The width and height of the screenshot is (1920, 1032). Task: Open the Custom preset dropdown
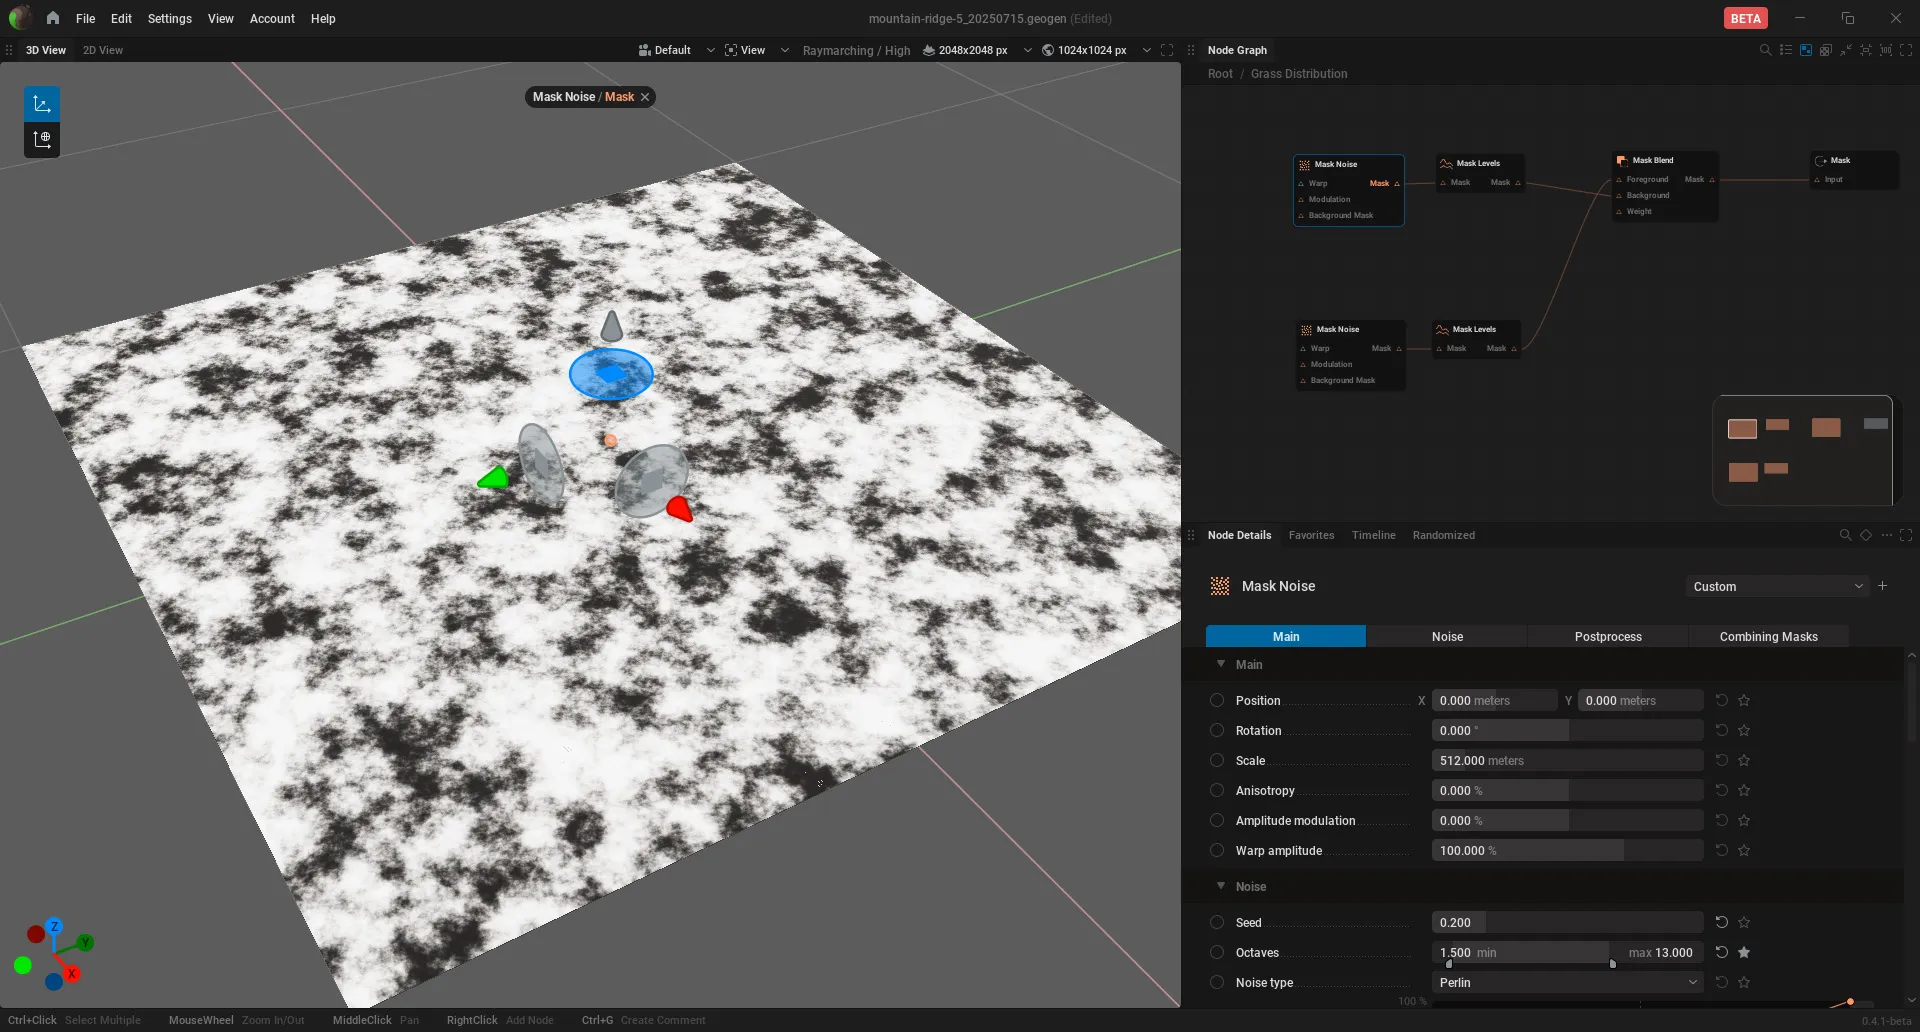coord(1777,586)
